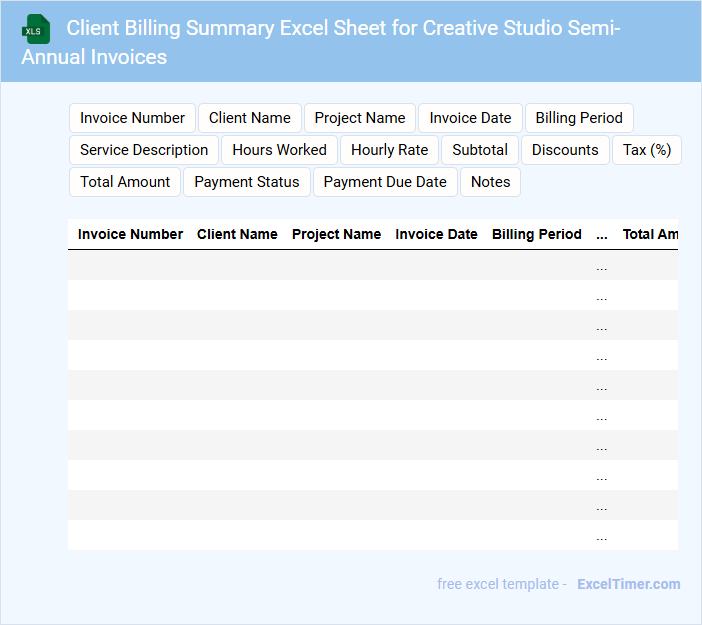702x625 pixels.
Task: Select the Discounts tag
Action: [565, 150]
